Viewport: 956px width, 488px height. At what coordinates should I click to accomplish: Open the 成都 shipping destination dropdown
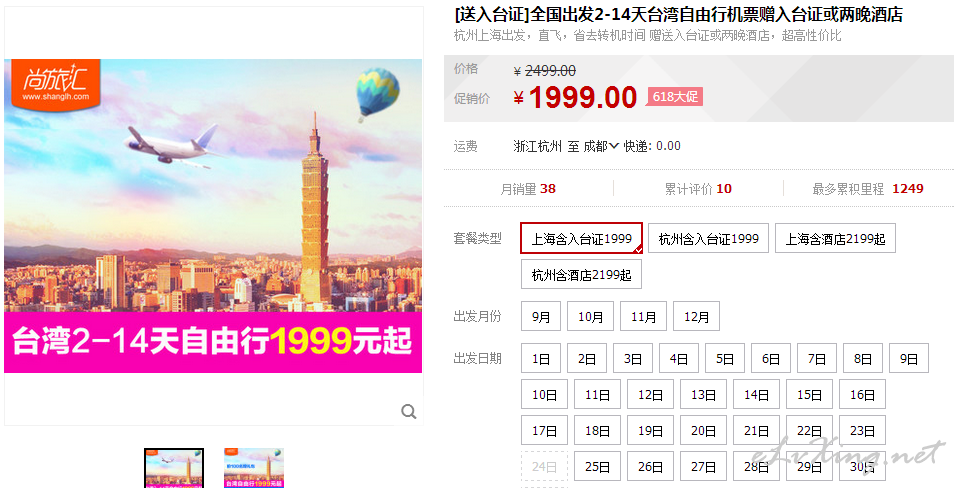pos(601,146)
